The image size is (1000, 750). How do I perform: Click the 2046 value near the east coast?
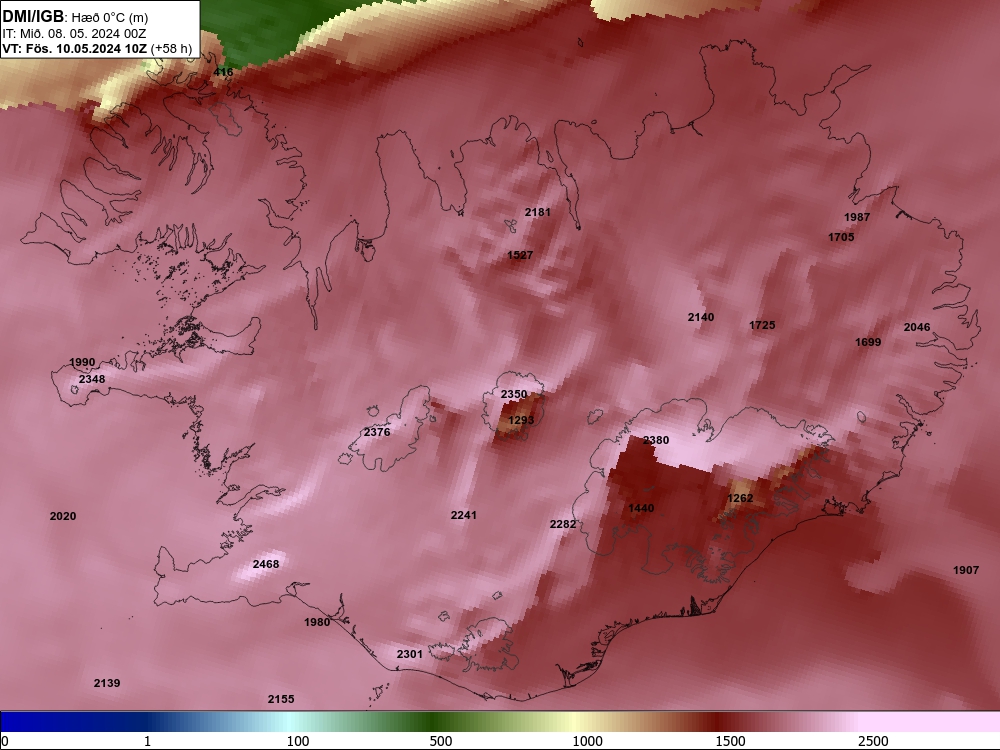coord(917,327)
